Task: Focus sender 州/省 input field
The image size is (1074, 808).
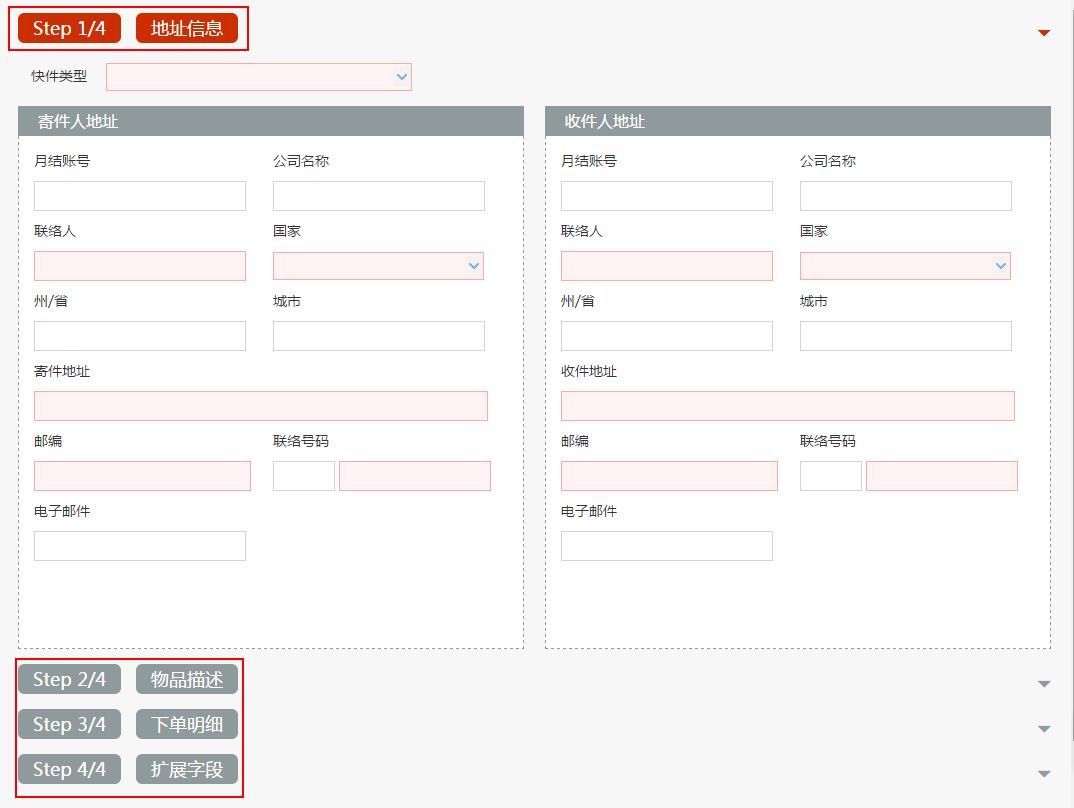Action: coord(140,336)
